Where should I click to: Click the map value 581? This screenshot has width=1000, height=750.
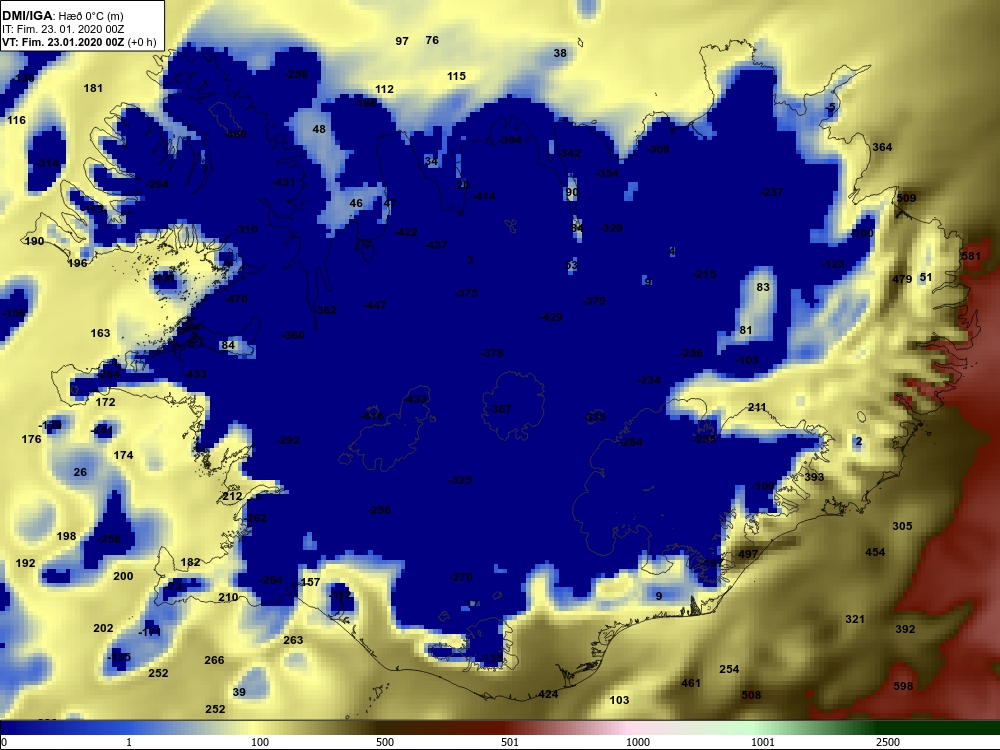[971, 256]
